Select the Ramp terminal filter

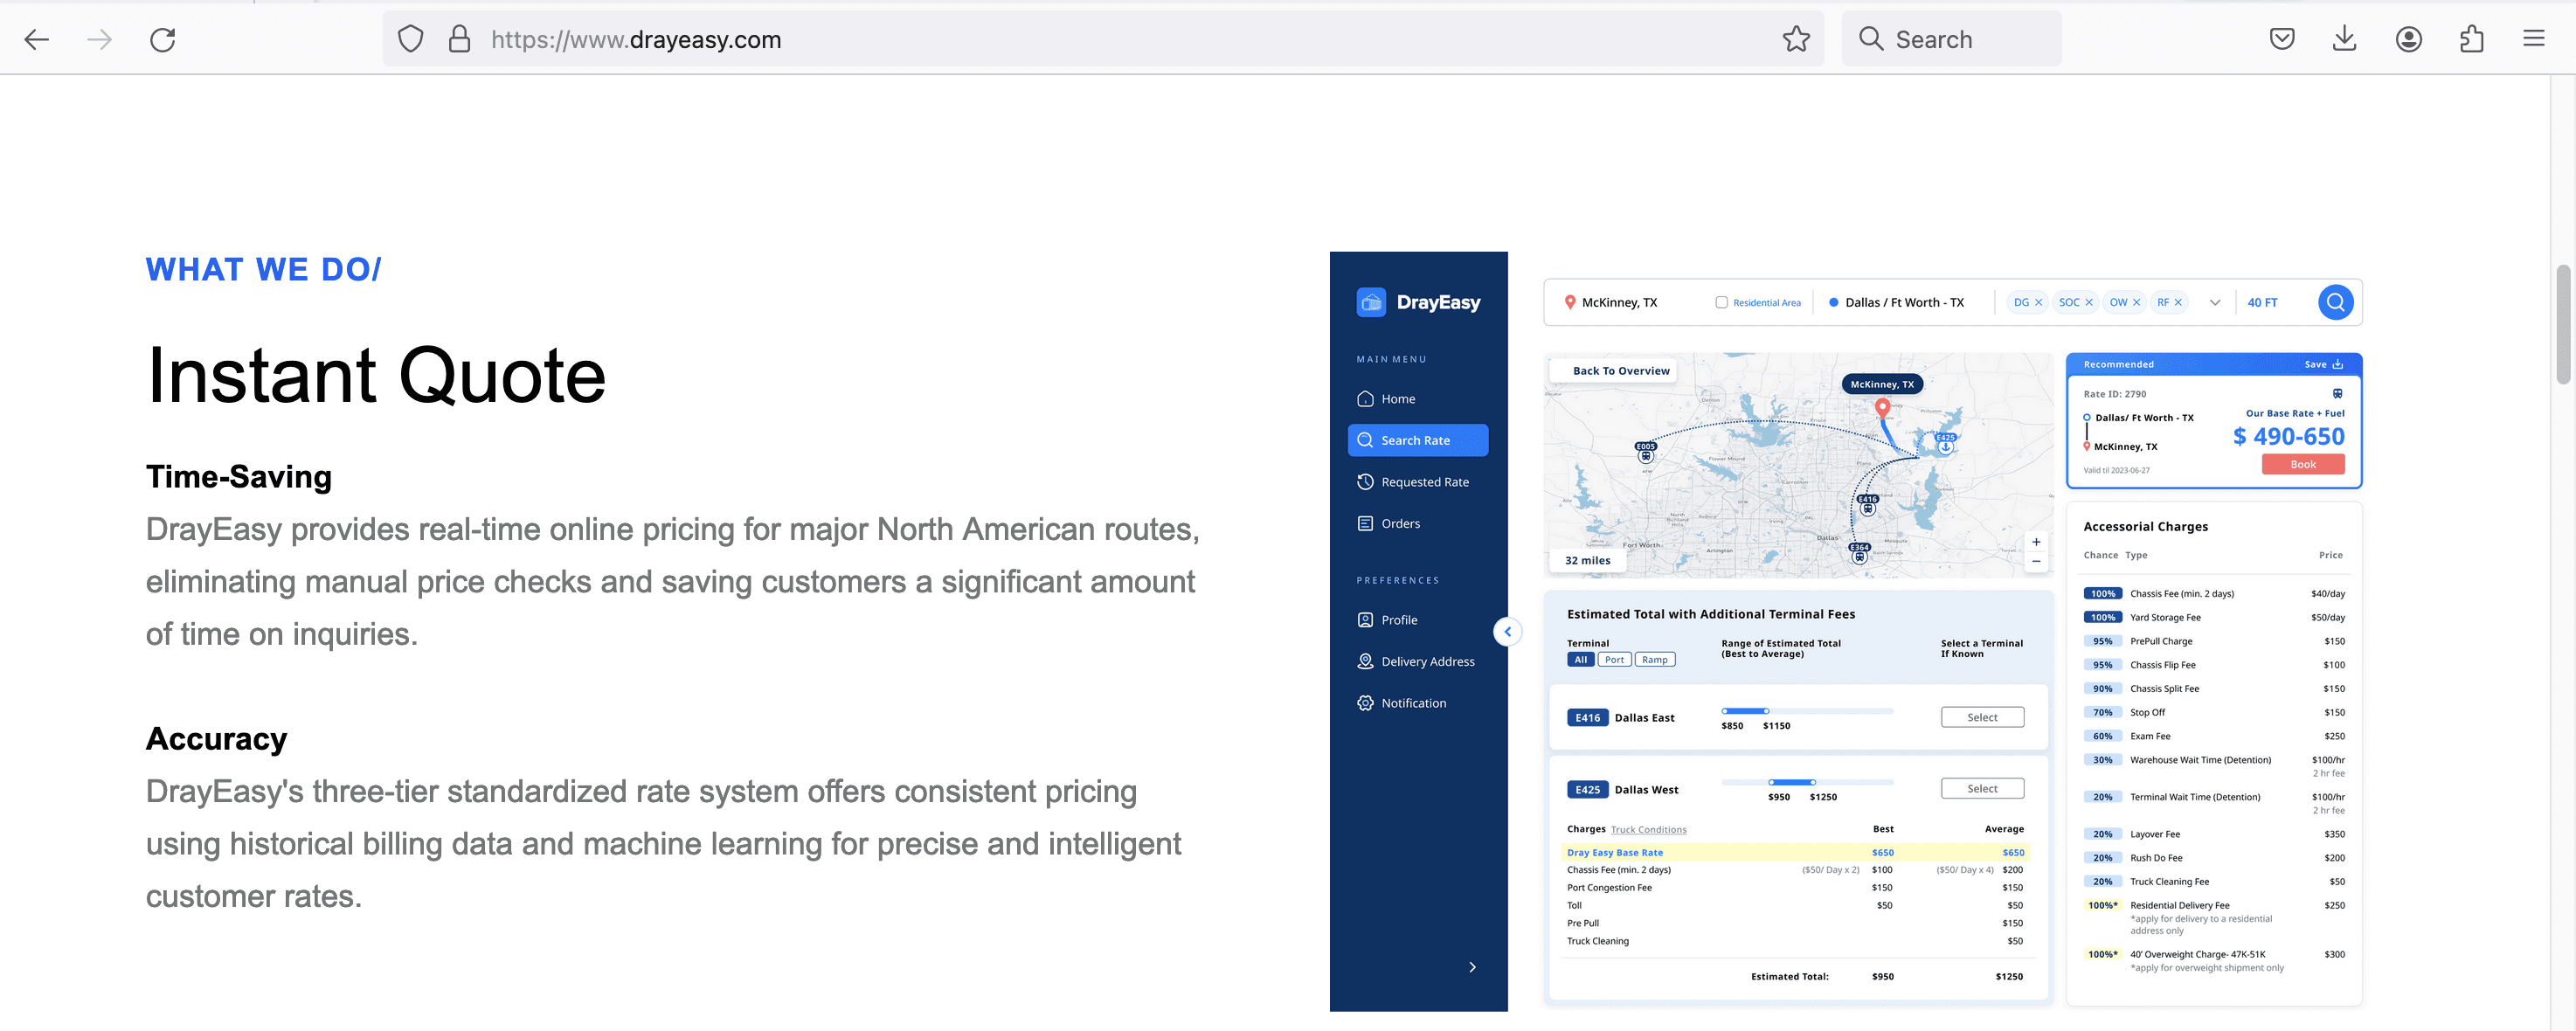[x=1654, y=660]
